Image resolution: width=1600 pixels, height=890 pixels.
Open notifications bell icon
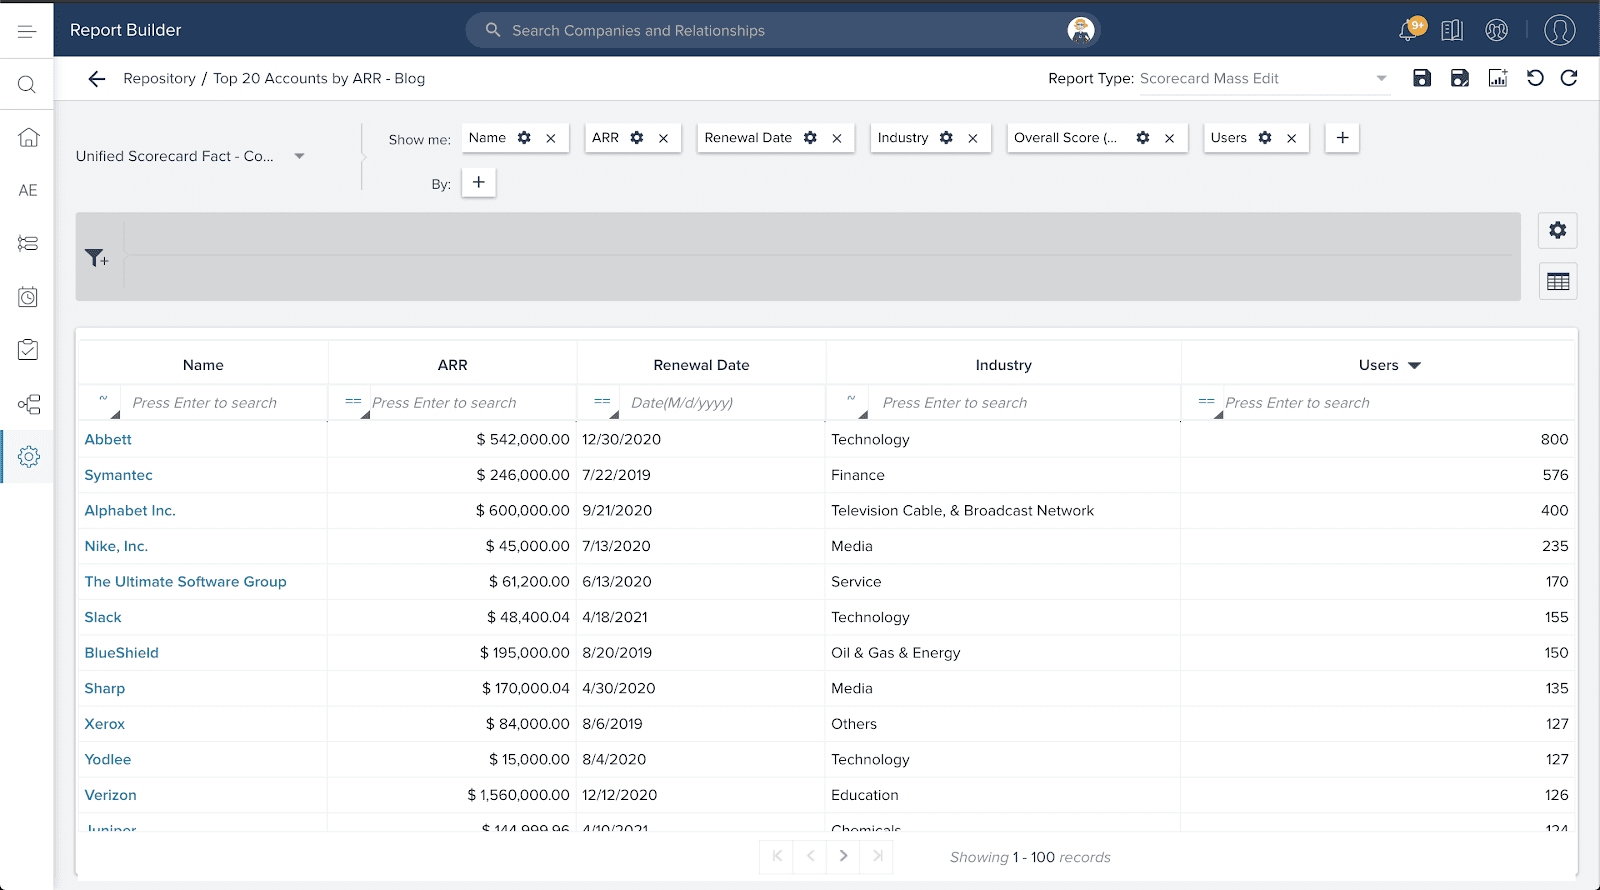[x=1408, y=30]
